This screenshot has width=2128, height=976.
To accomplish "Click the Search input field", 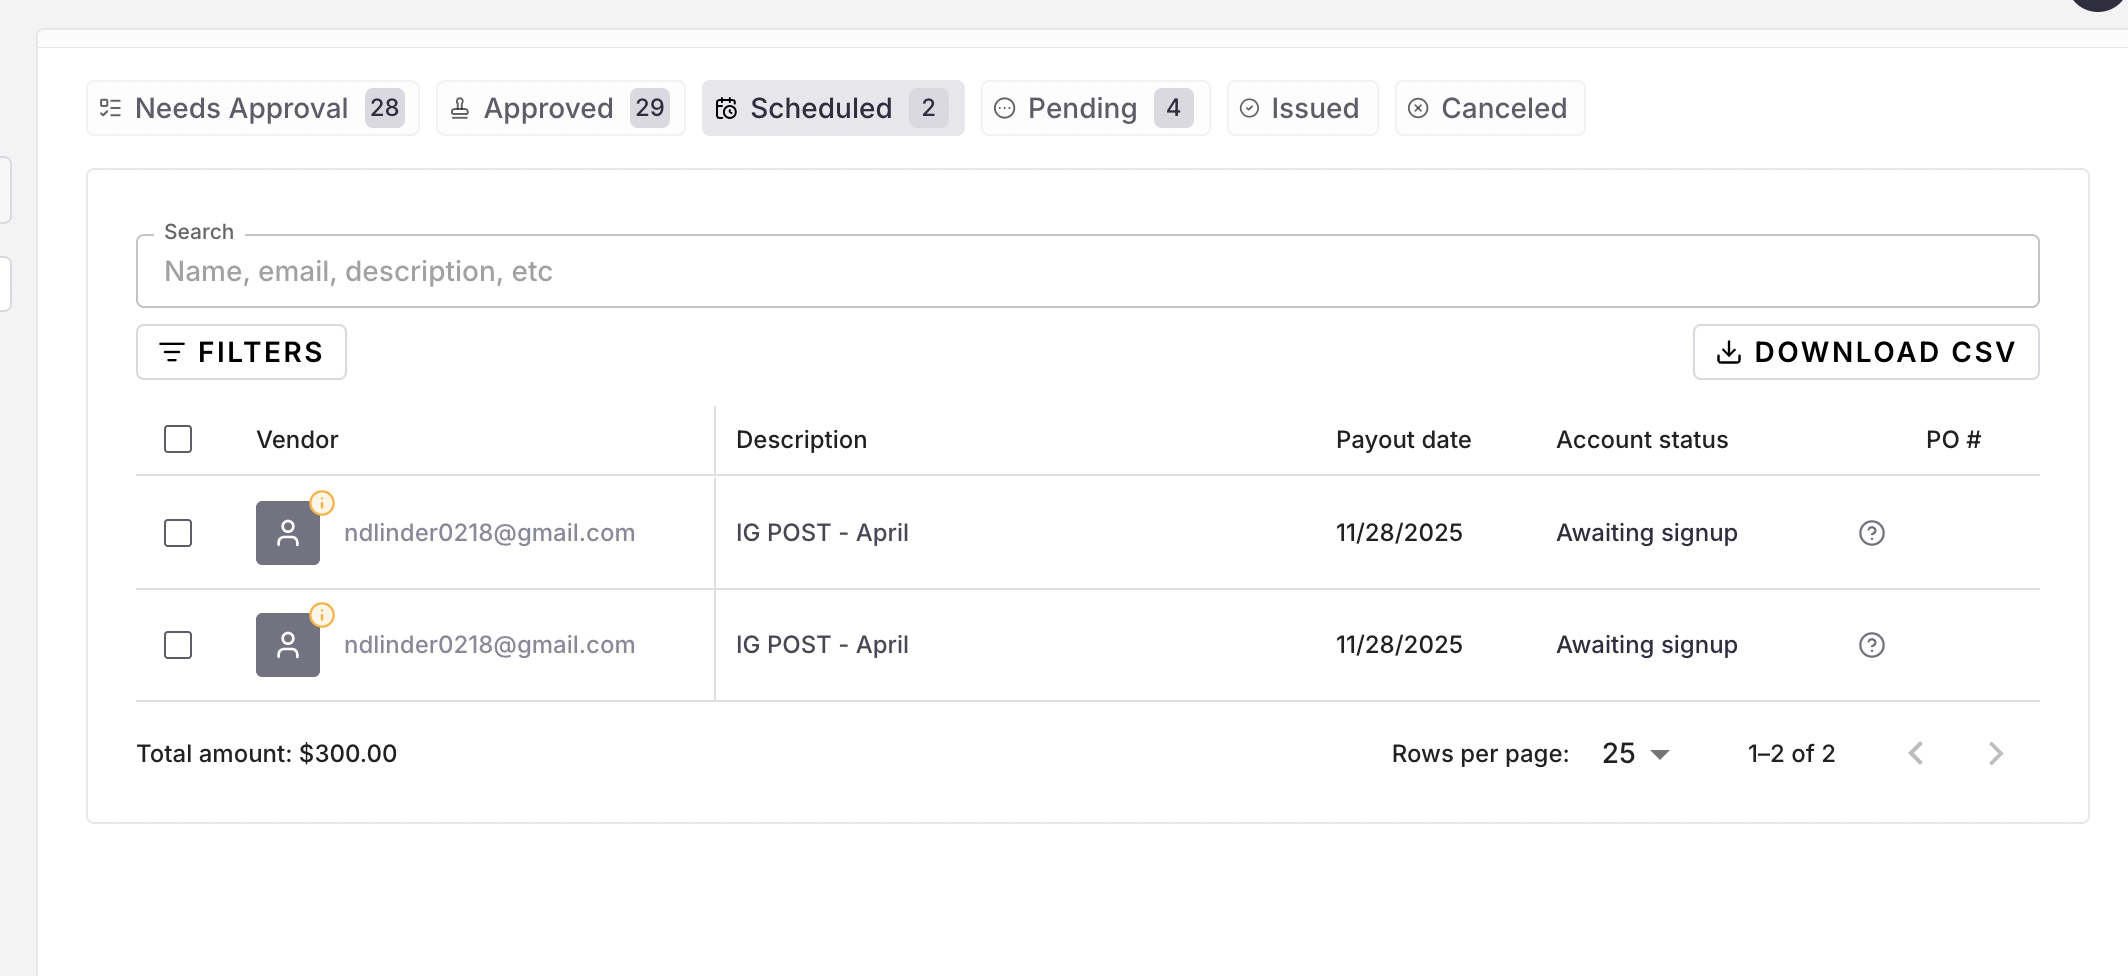I will tap(1087, 272).
